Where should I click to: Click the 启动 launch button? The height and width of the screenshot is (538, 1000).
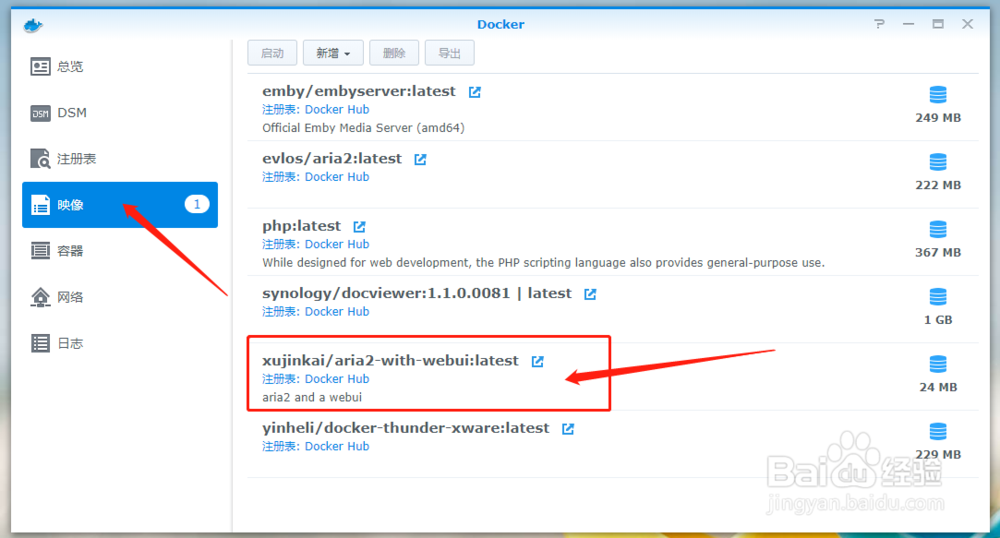coord(272,53)
